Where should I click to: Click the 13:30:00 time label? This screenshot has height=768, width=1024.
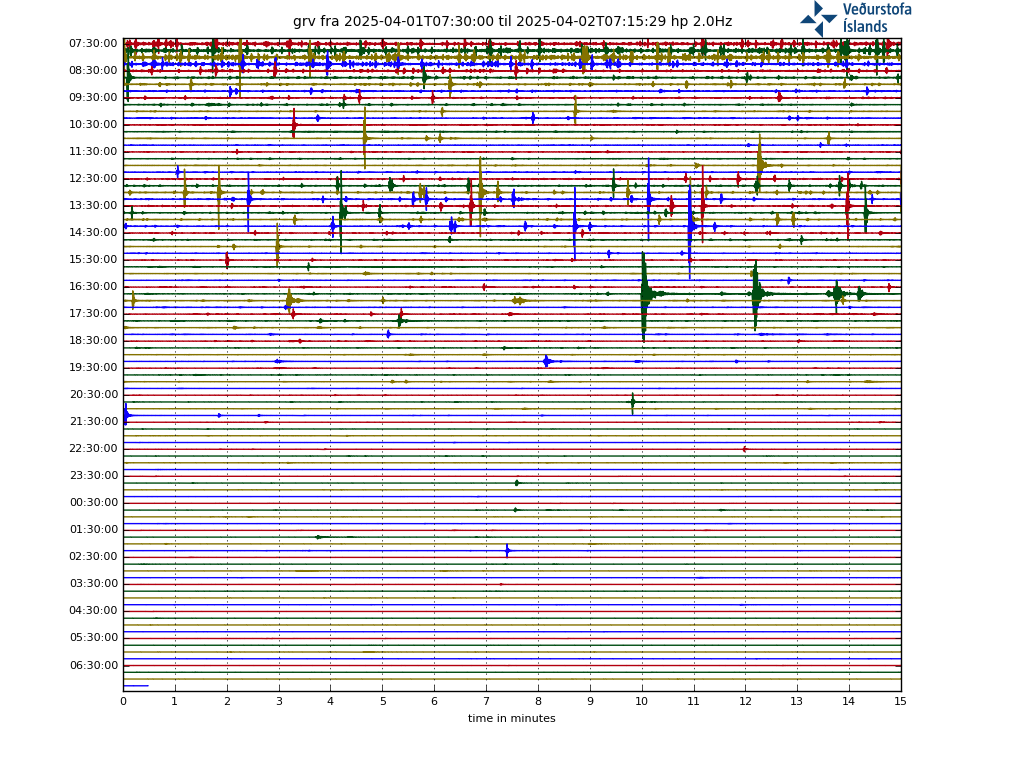click(93, 206)
